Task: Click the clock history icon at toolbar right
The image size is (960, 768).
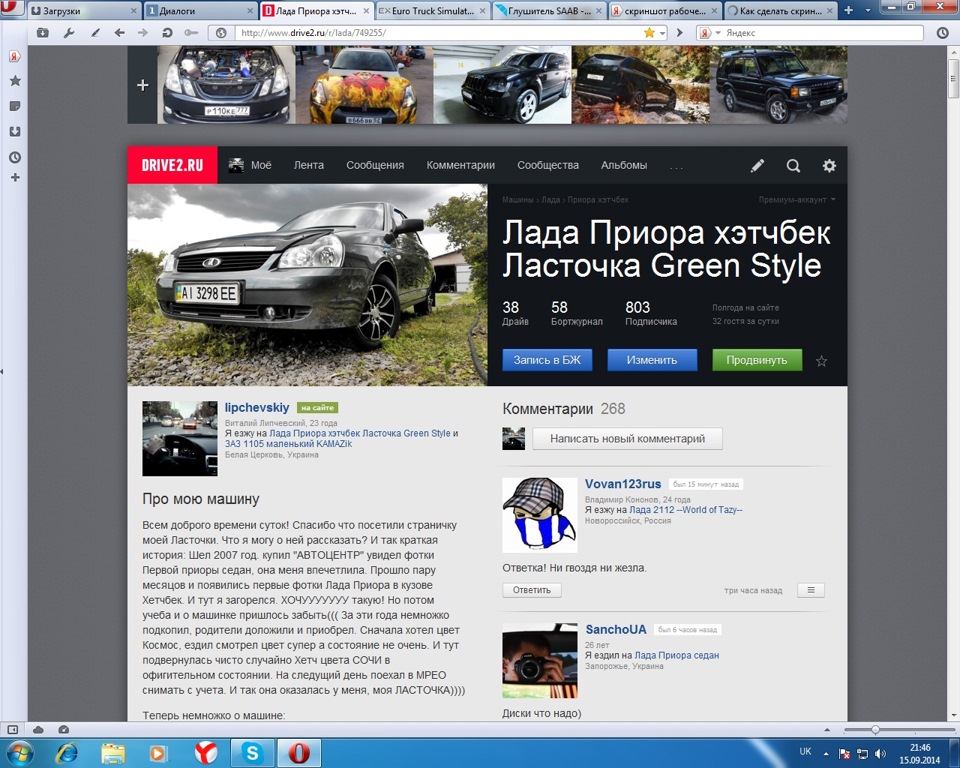Action: point(942,32)
